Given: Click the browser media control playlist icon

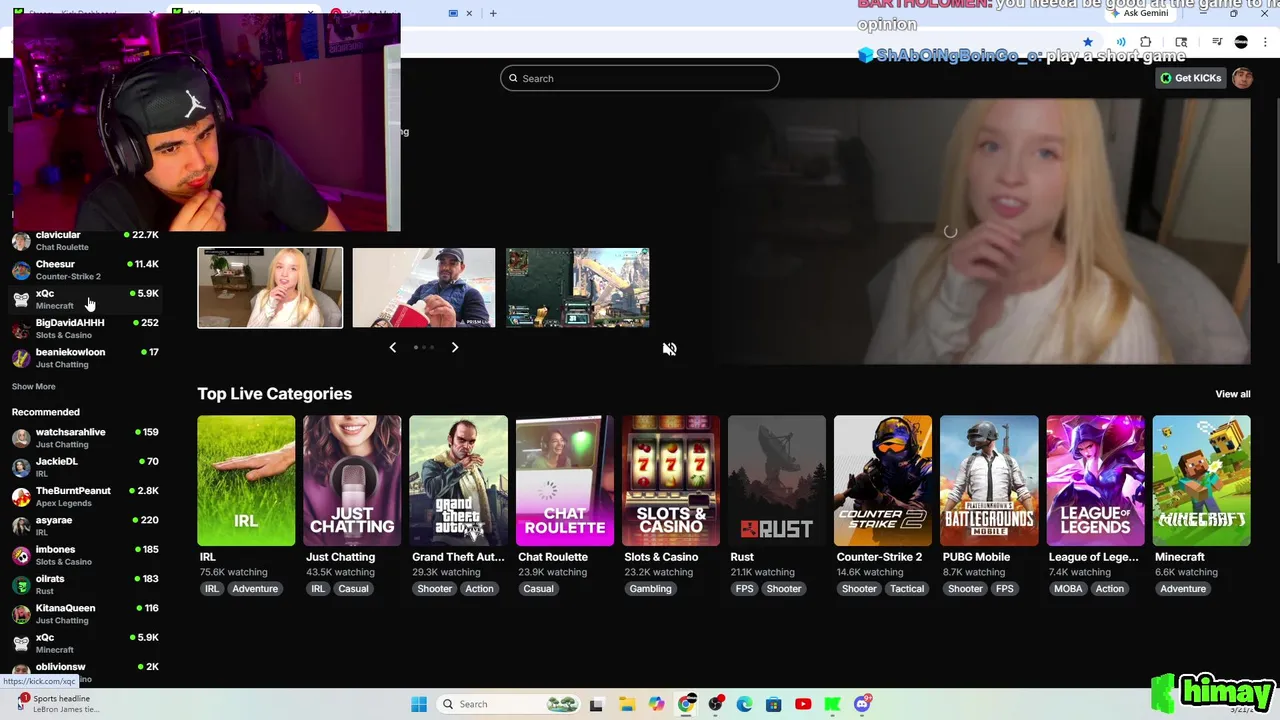Looking at the screenshot, I should [1217, 42].
